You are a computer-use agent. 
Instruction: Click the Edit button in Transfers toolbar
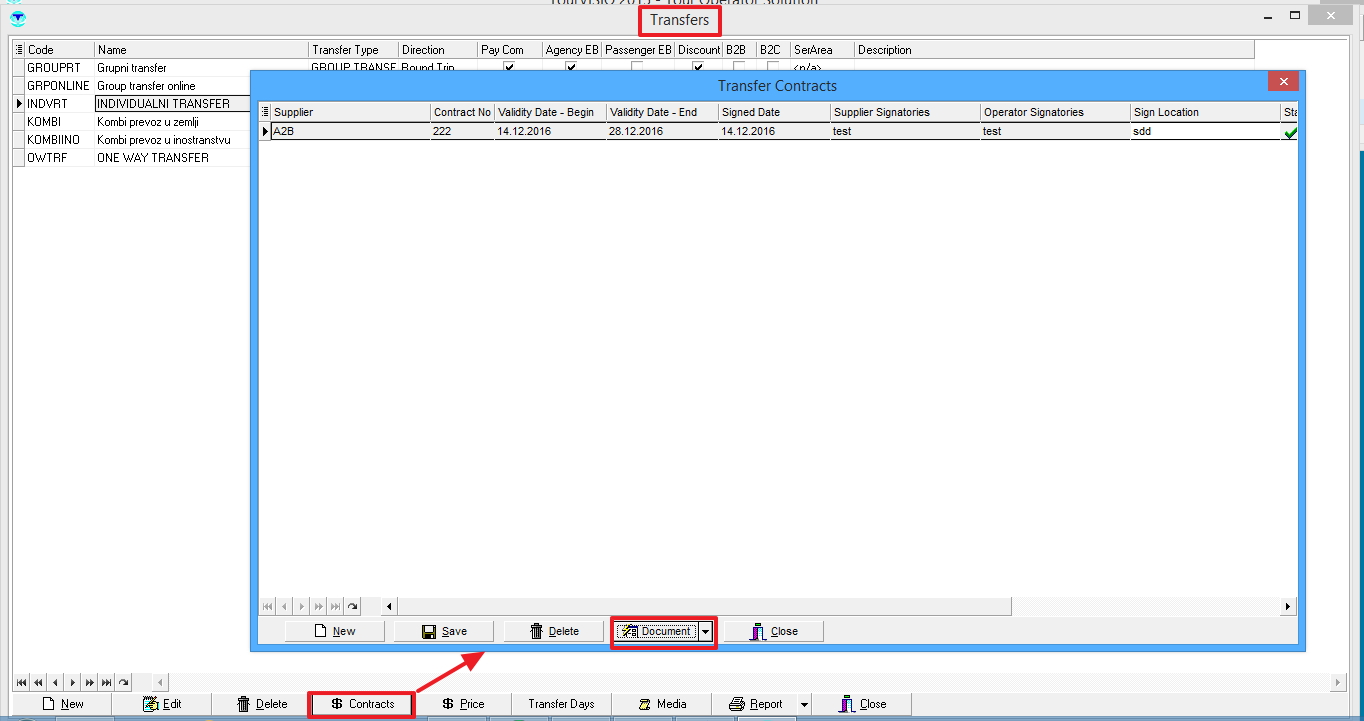tap(161, 704)
